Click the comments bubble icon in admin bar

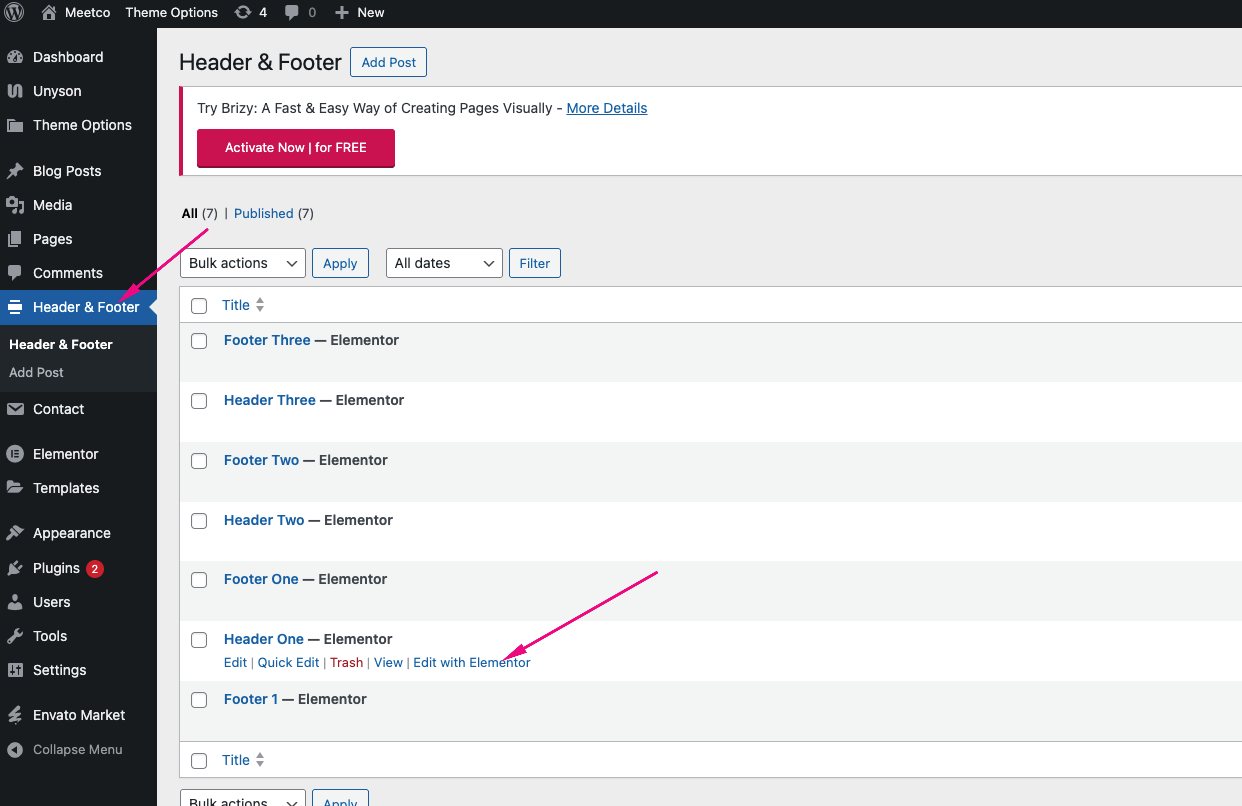pos(292,13)
